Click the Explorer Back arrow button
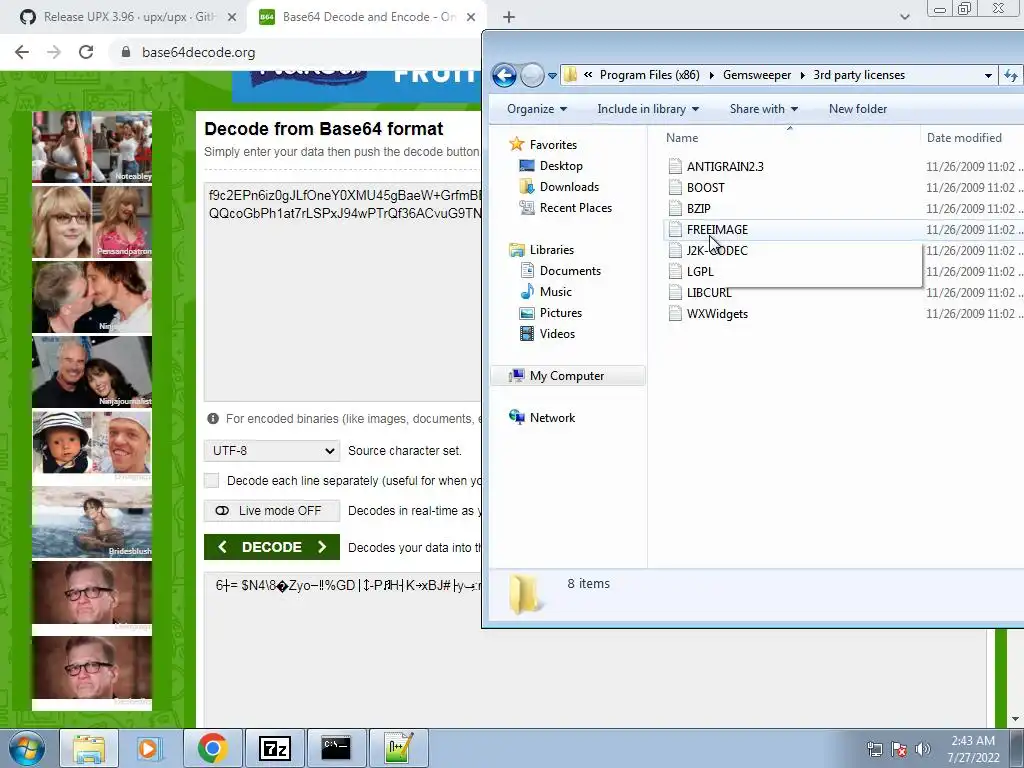This screenshot has width=1024, height=768. [x=504, y=75]
